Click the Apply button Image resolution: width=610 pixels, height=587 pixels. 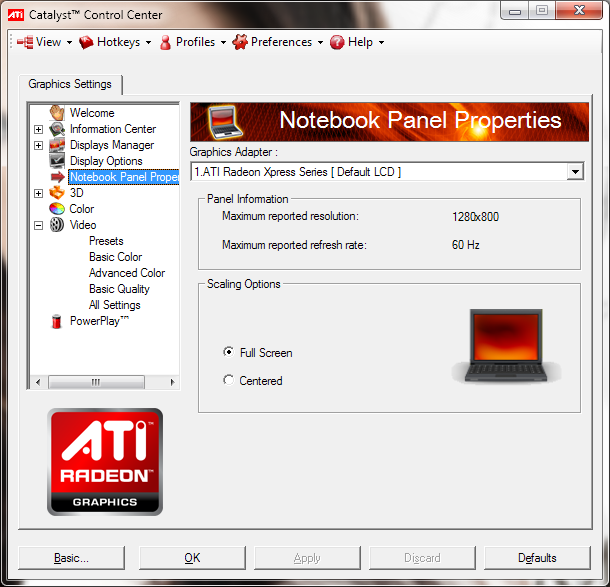pyautogui.click(x=307, y=558)
